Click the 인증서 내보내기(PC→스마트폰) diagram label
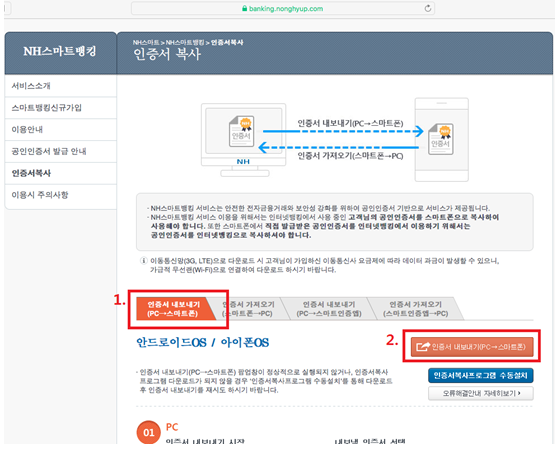The width and height of the screenshot is (555, 454). pyautogui.click(x=350, y=123)
